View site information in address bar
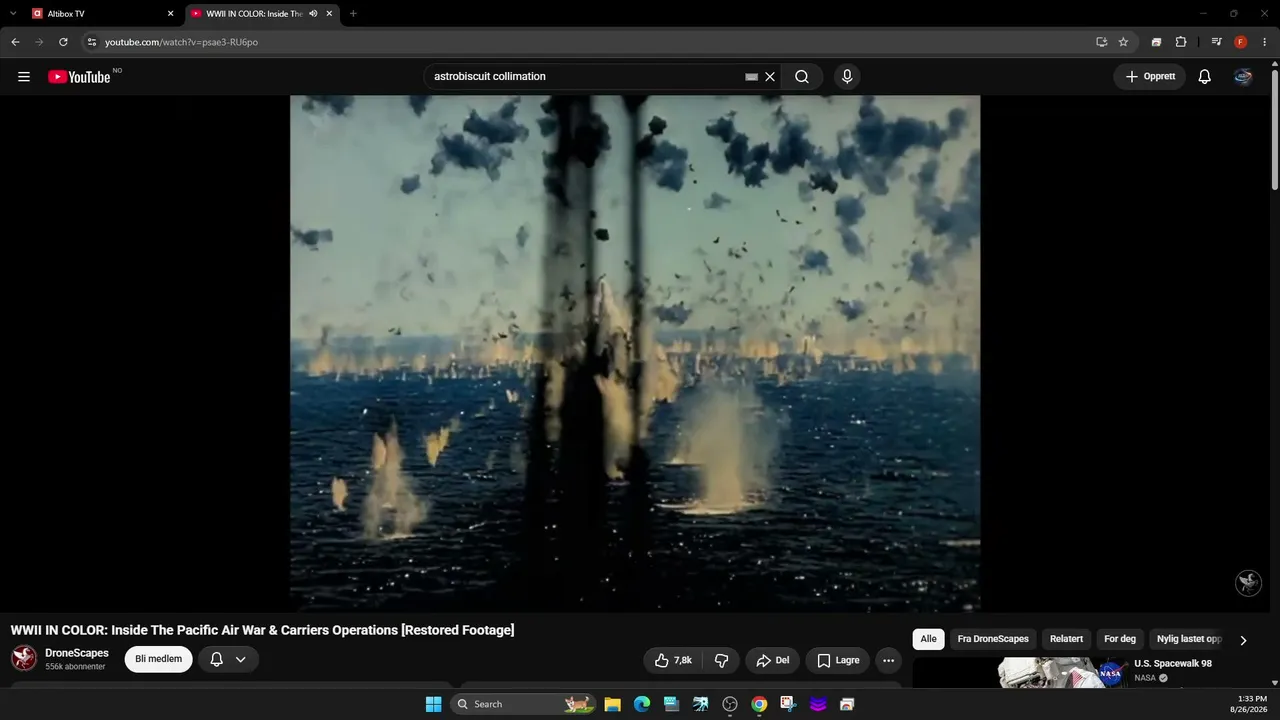Viewport: 1280px width, 720px height. (91, 42)
